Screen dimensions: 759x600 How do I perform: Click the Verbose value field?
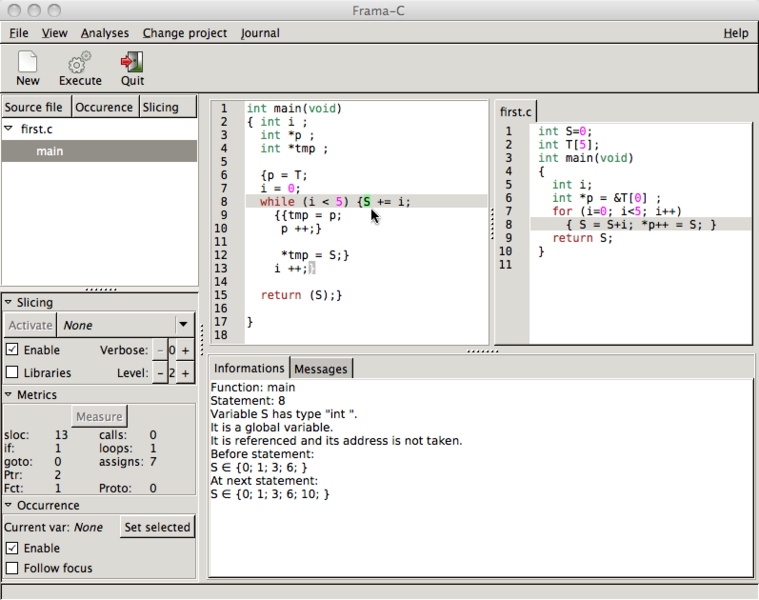(172, 350)
